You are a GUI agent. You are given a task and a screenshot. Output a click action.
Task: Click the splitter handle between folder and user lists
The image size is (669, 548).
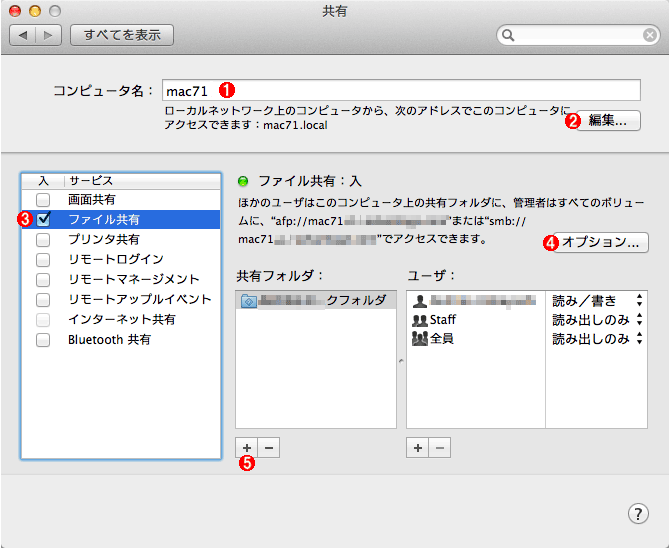pyautogui.click(x=401, y=361)
